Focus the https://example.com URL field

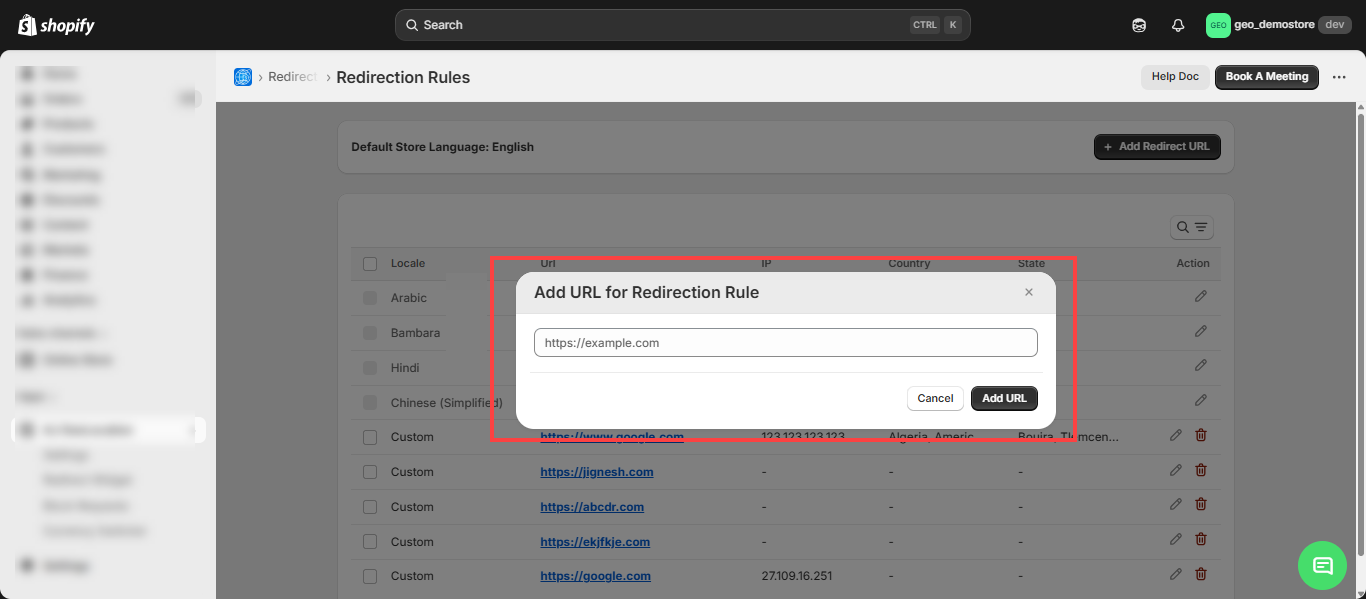[785, 343]
